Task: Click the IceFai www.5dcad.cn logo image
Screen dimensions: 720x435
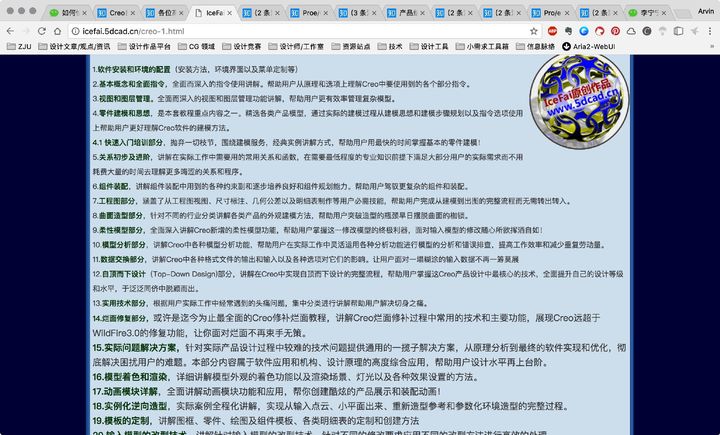Action: tap(579, 102)
